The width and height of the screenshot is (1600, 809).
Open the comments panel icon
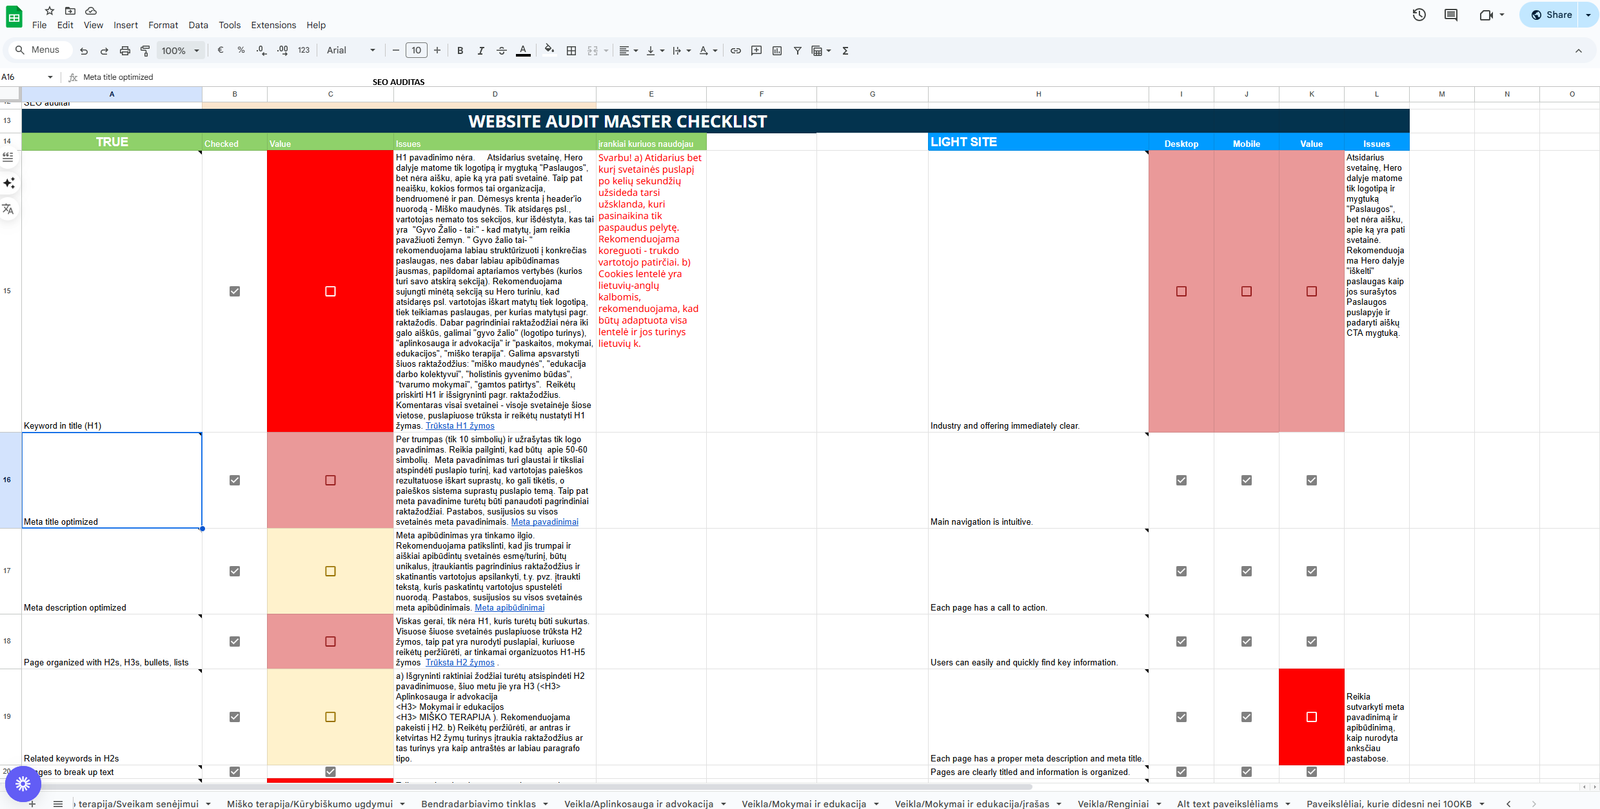(x=1451, y=15)
